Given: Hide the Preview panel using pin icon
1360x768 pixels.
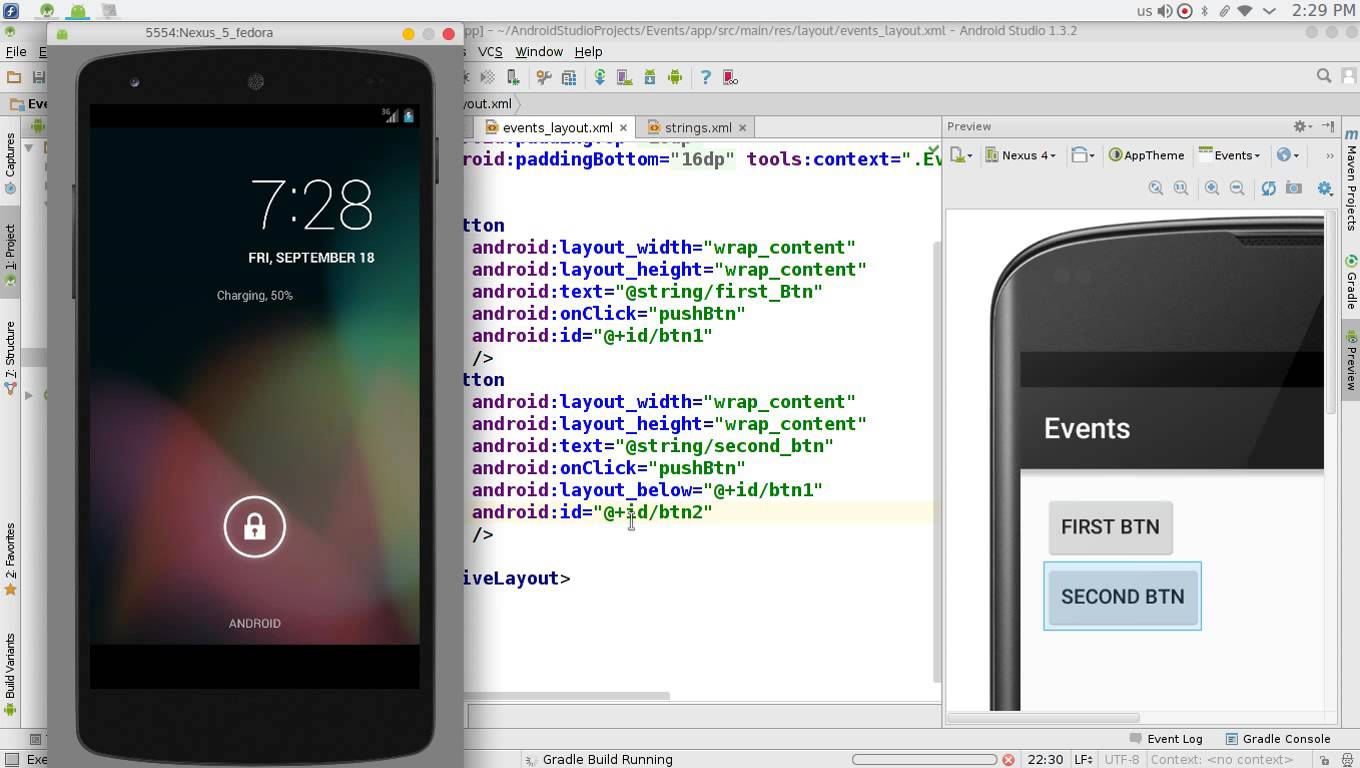Looking at the screenshot, I should [x=1328, y=126].
